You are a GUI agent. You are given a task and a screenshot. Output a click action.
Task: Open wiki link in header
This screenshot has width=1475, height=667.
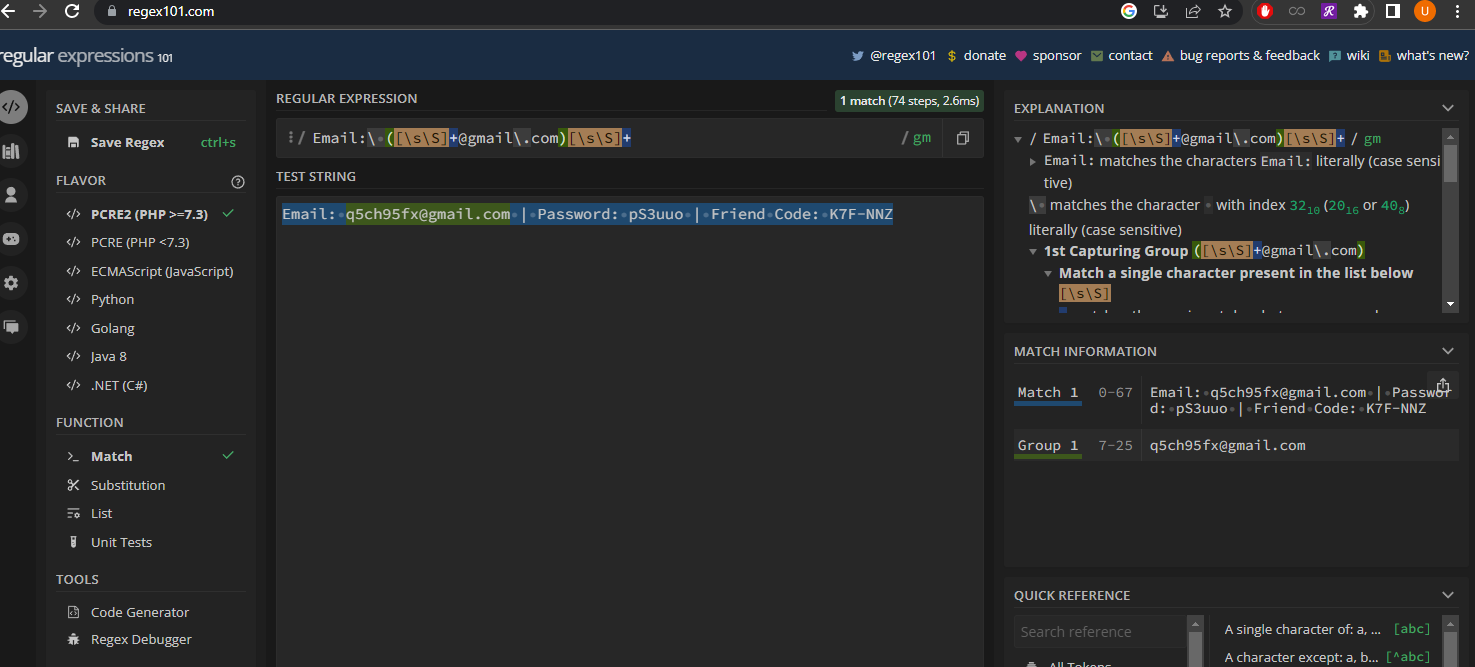pyautogui.click(x=1349, y=56)
